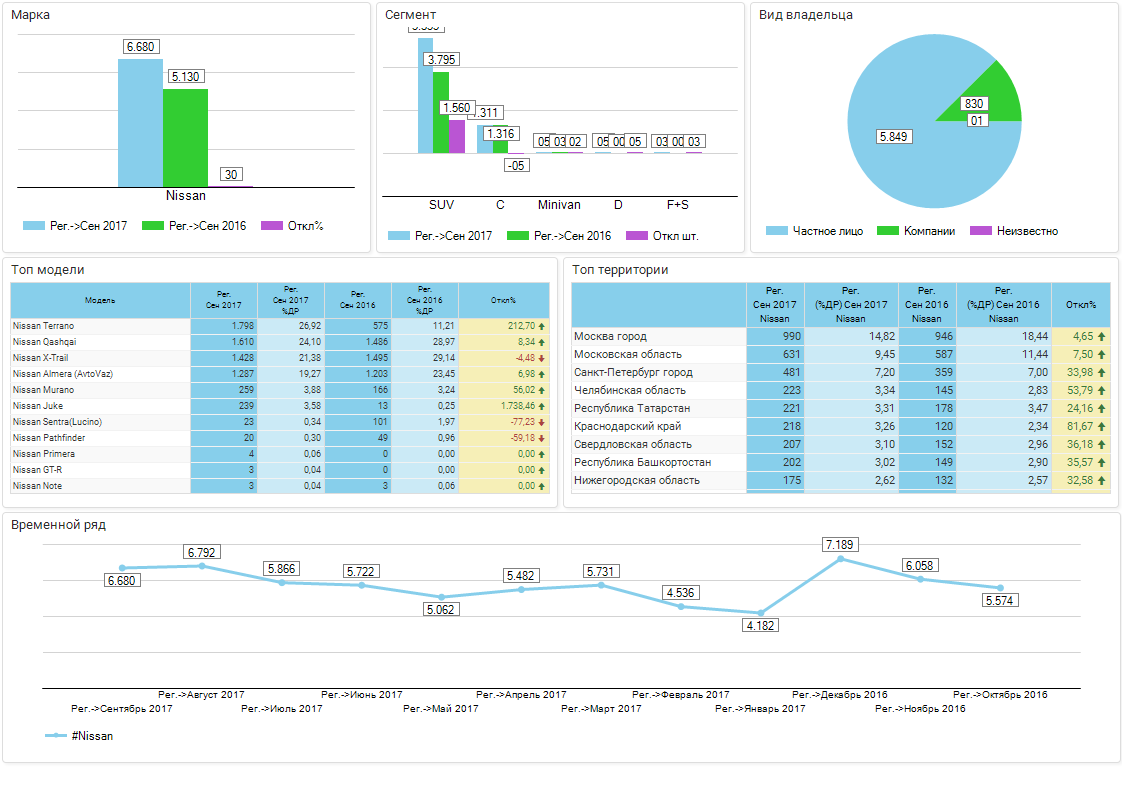Click the blue Частное лицо legend swatch

(x=777, y=230)
